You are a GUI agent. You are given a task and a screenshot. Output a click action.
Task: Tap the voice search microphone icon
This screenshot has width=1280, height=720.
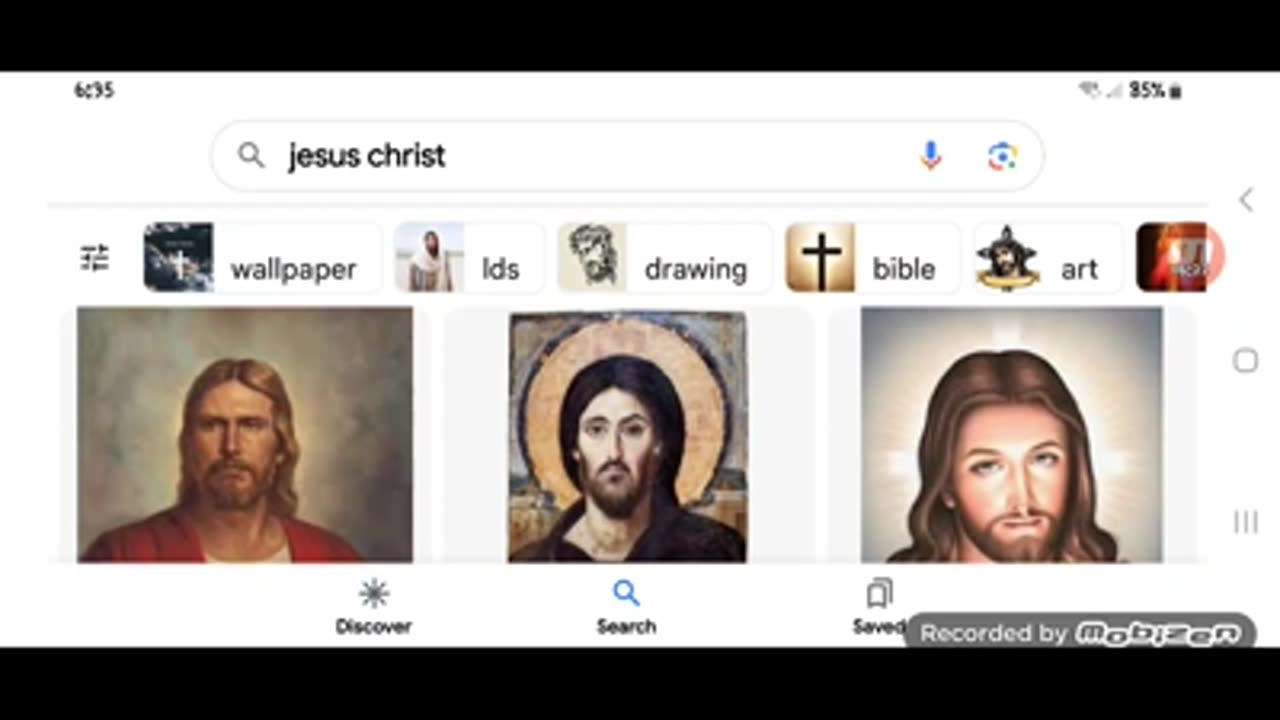(x=930, y=156)
